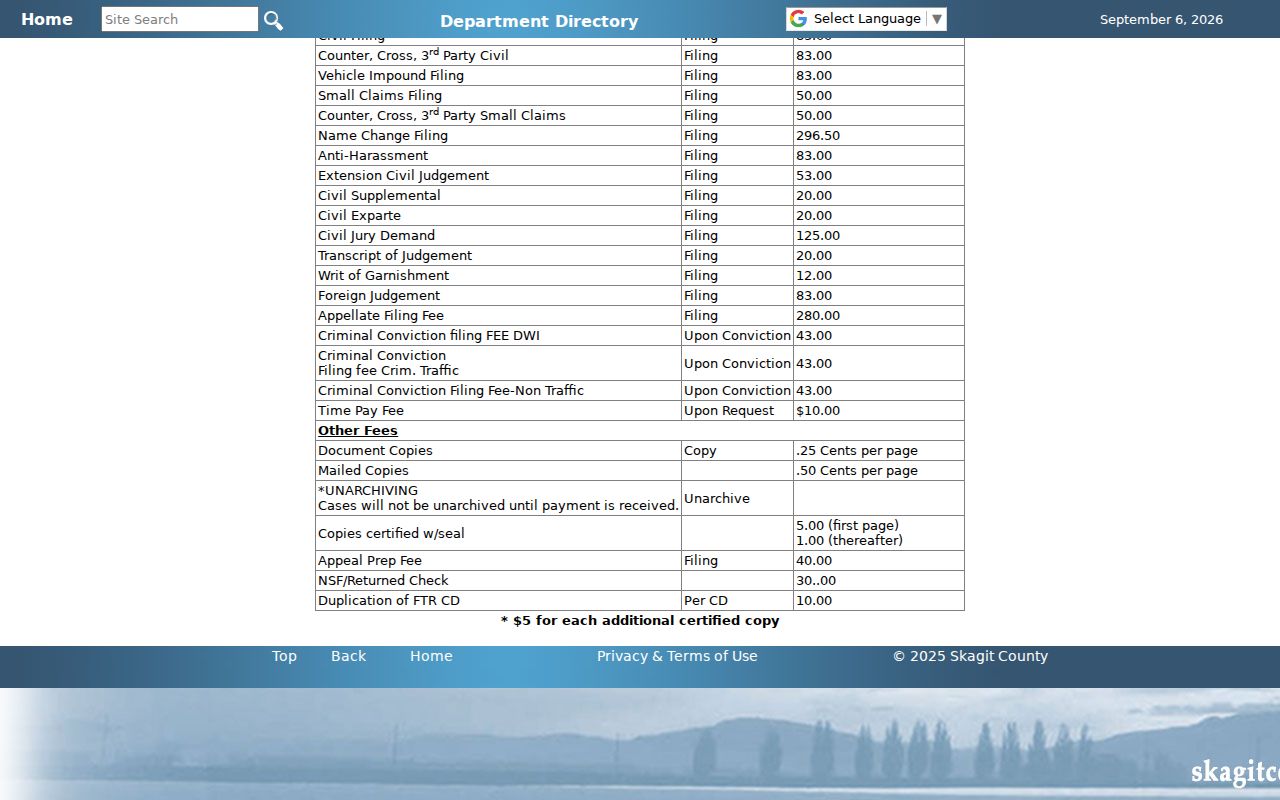Click 'Writ of Garnishment' label

point(384,276)
